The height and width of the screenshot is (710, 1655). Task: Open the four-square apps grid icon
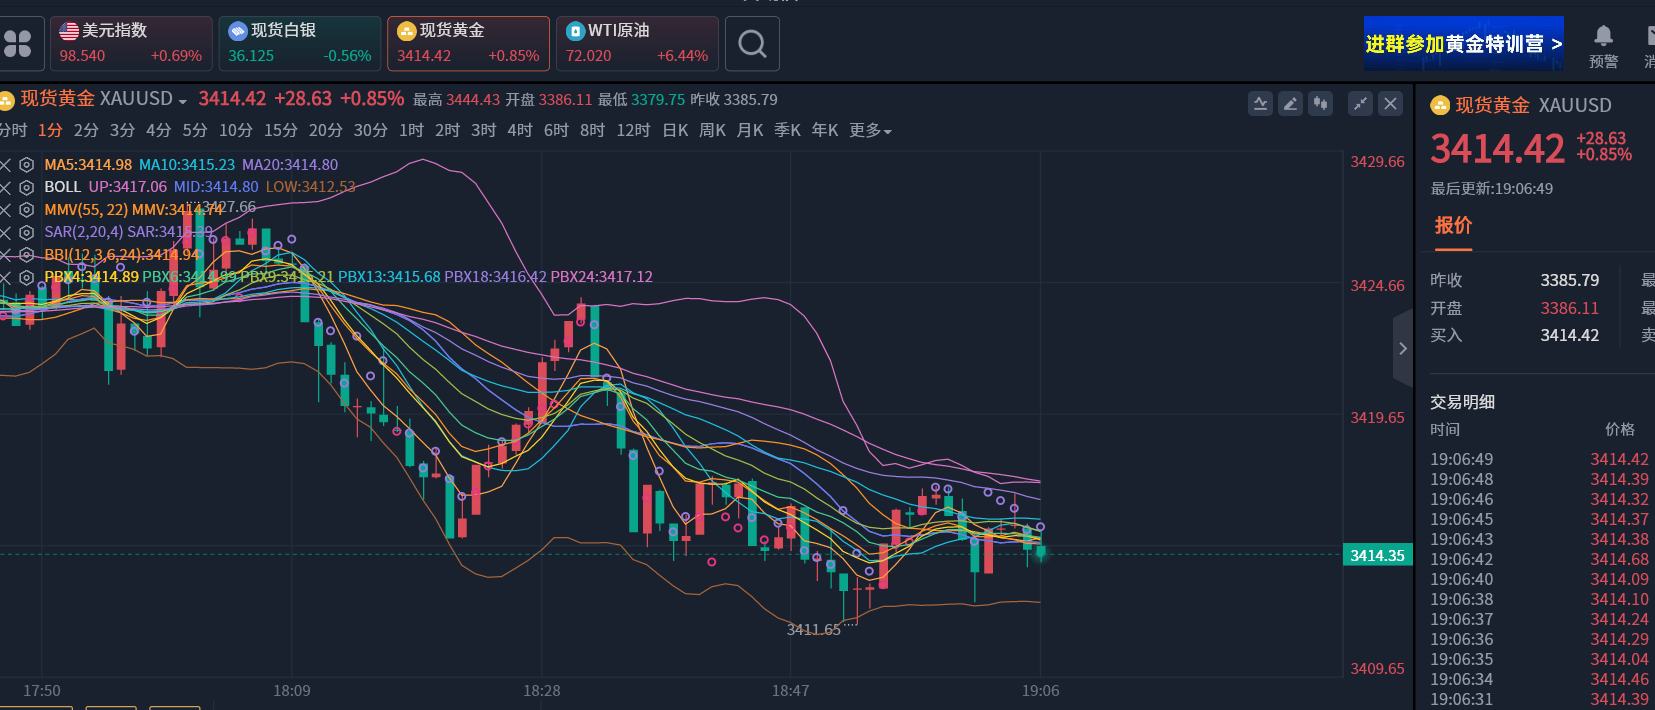point(17,44)
